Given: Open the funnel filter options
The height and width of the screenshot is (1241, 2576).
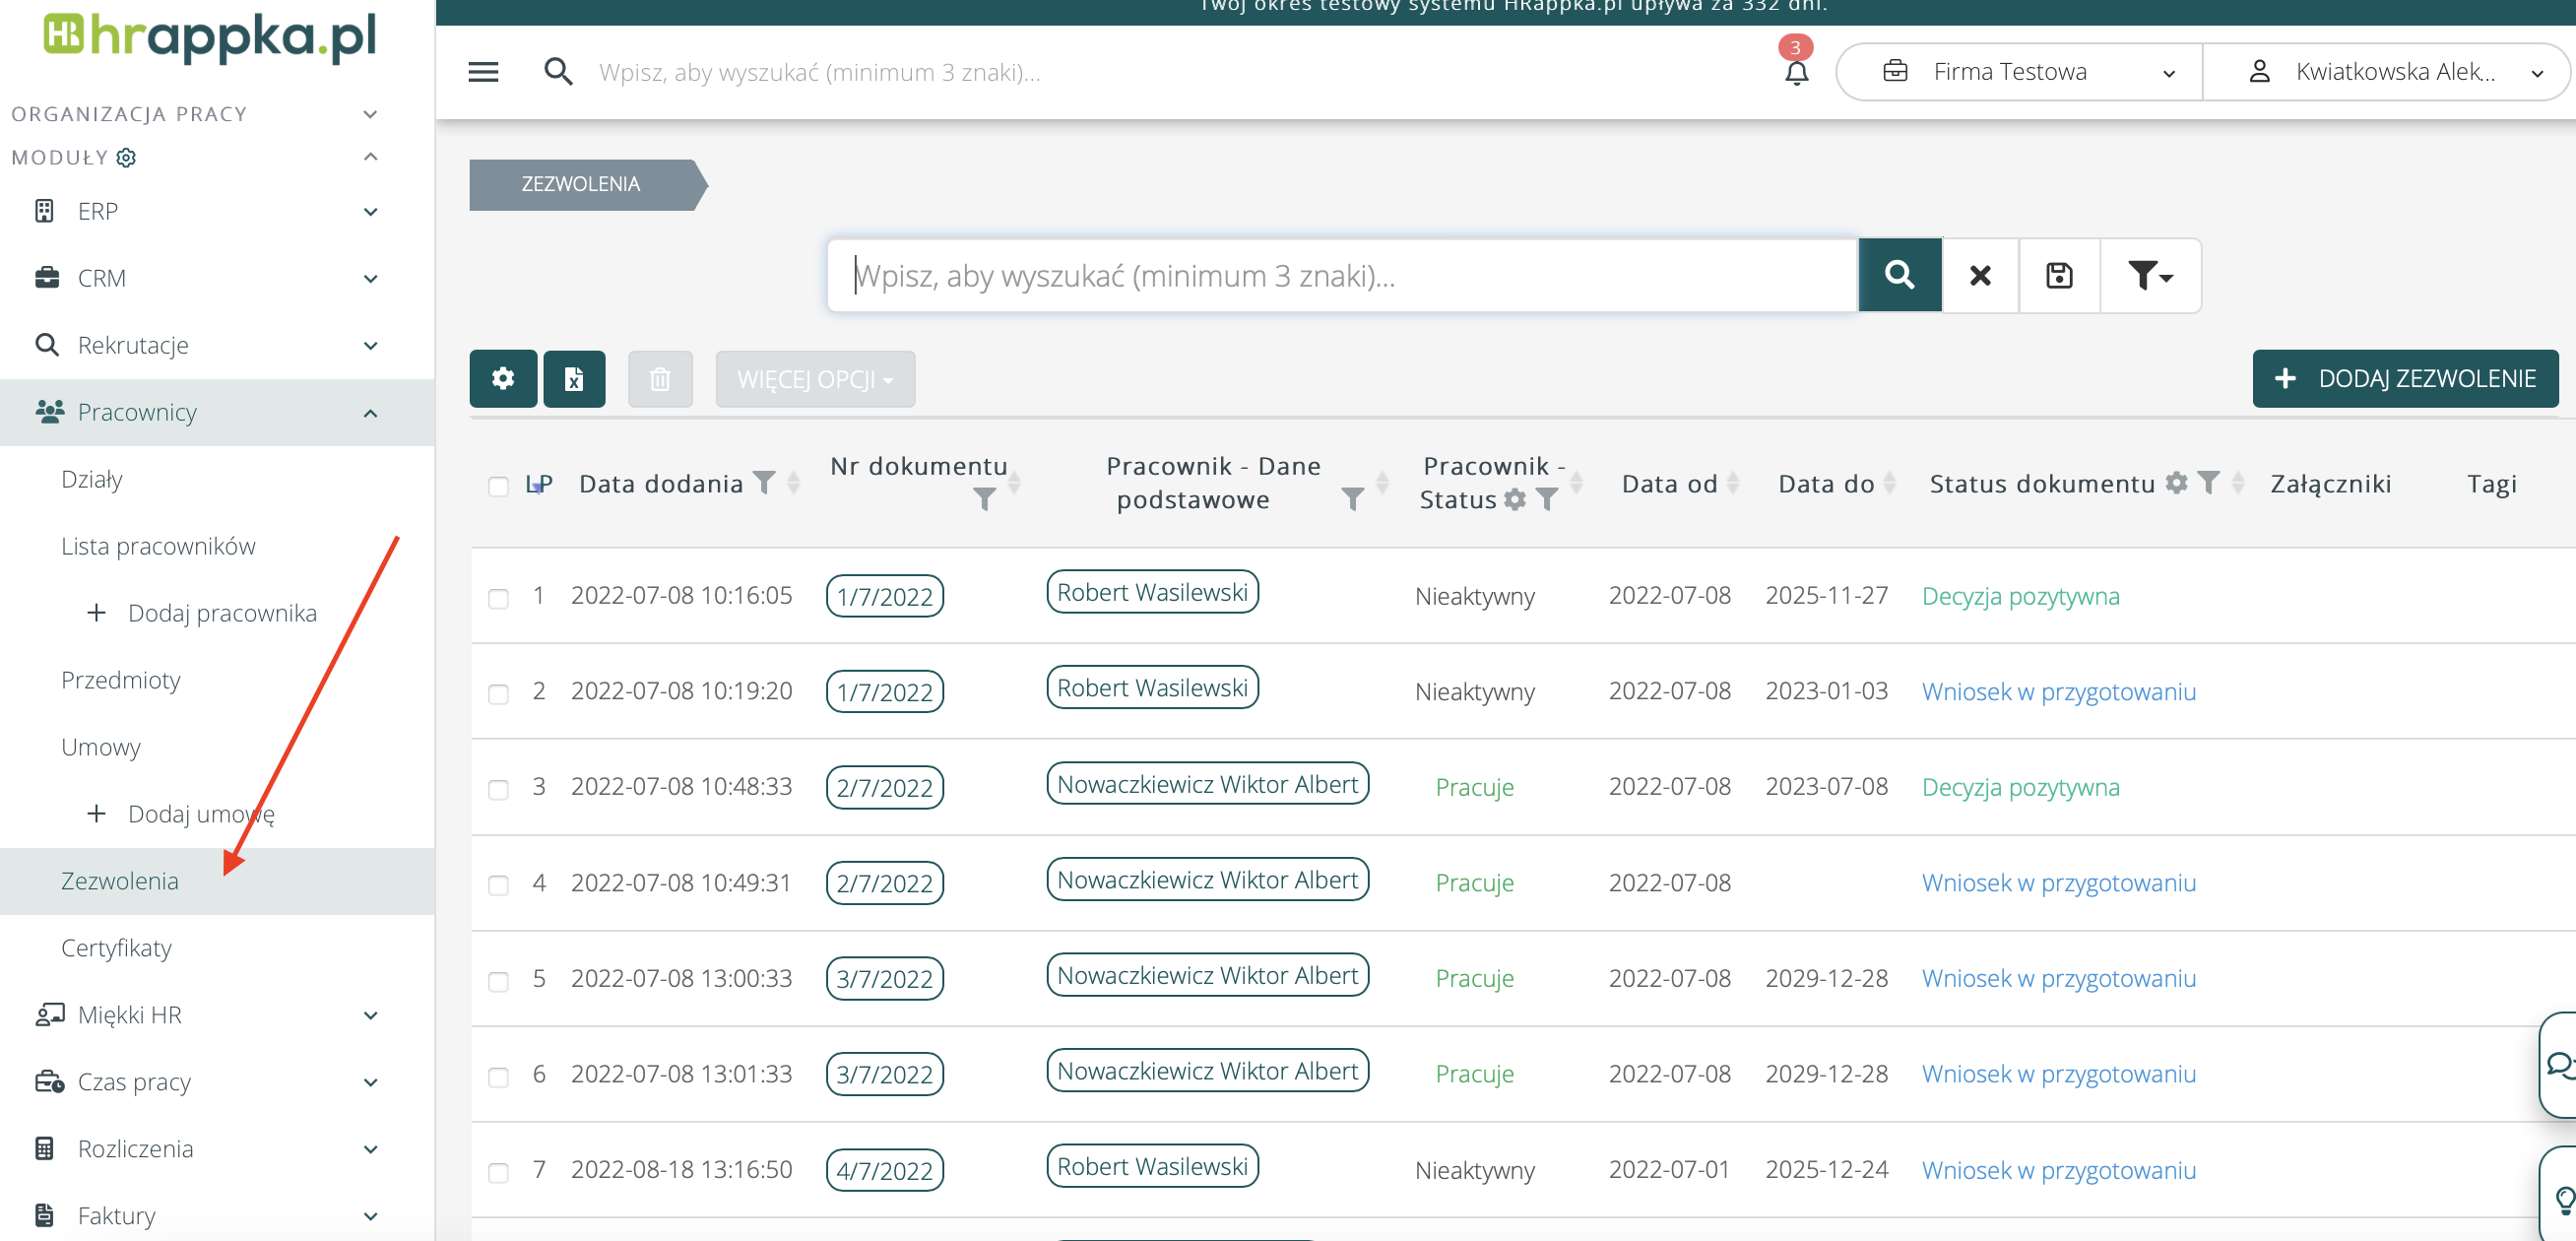Looking at the screenshot, I should coord(2149,275).
